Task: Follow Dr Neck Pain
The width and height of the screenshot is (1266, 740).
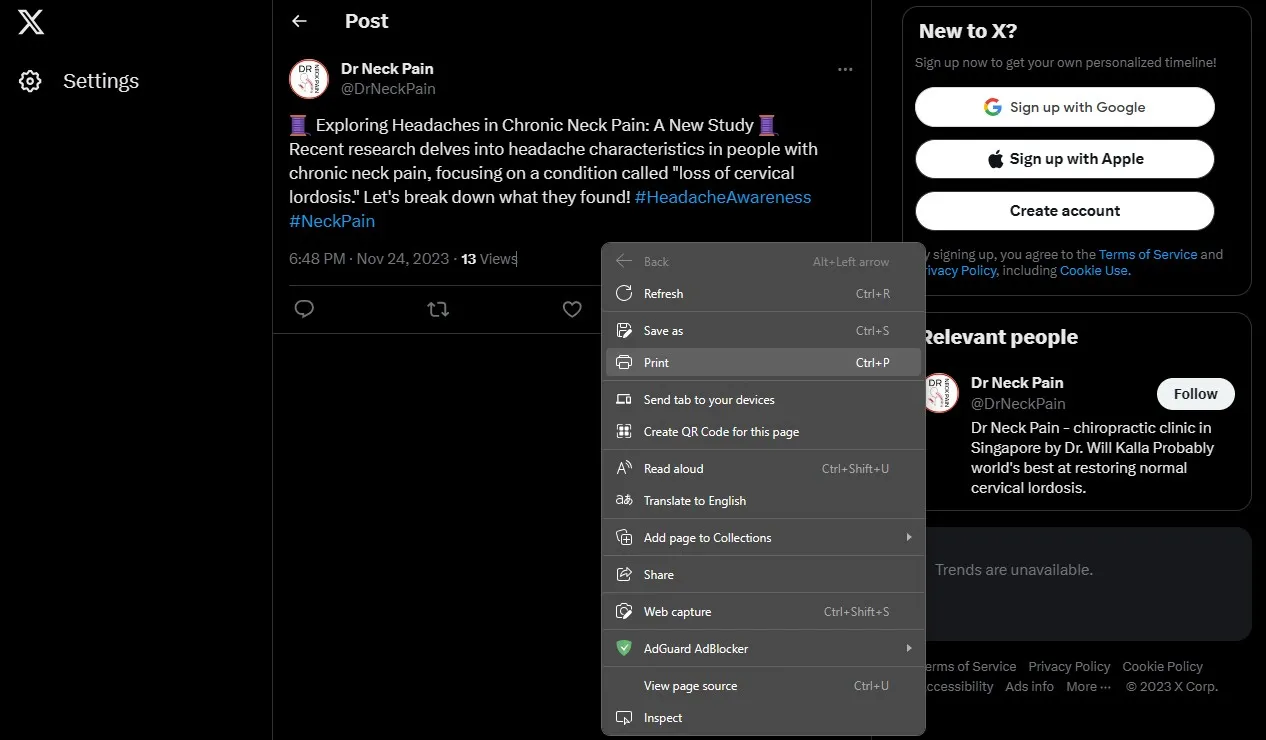Action: 1195,393
